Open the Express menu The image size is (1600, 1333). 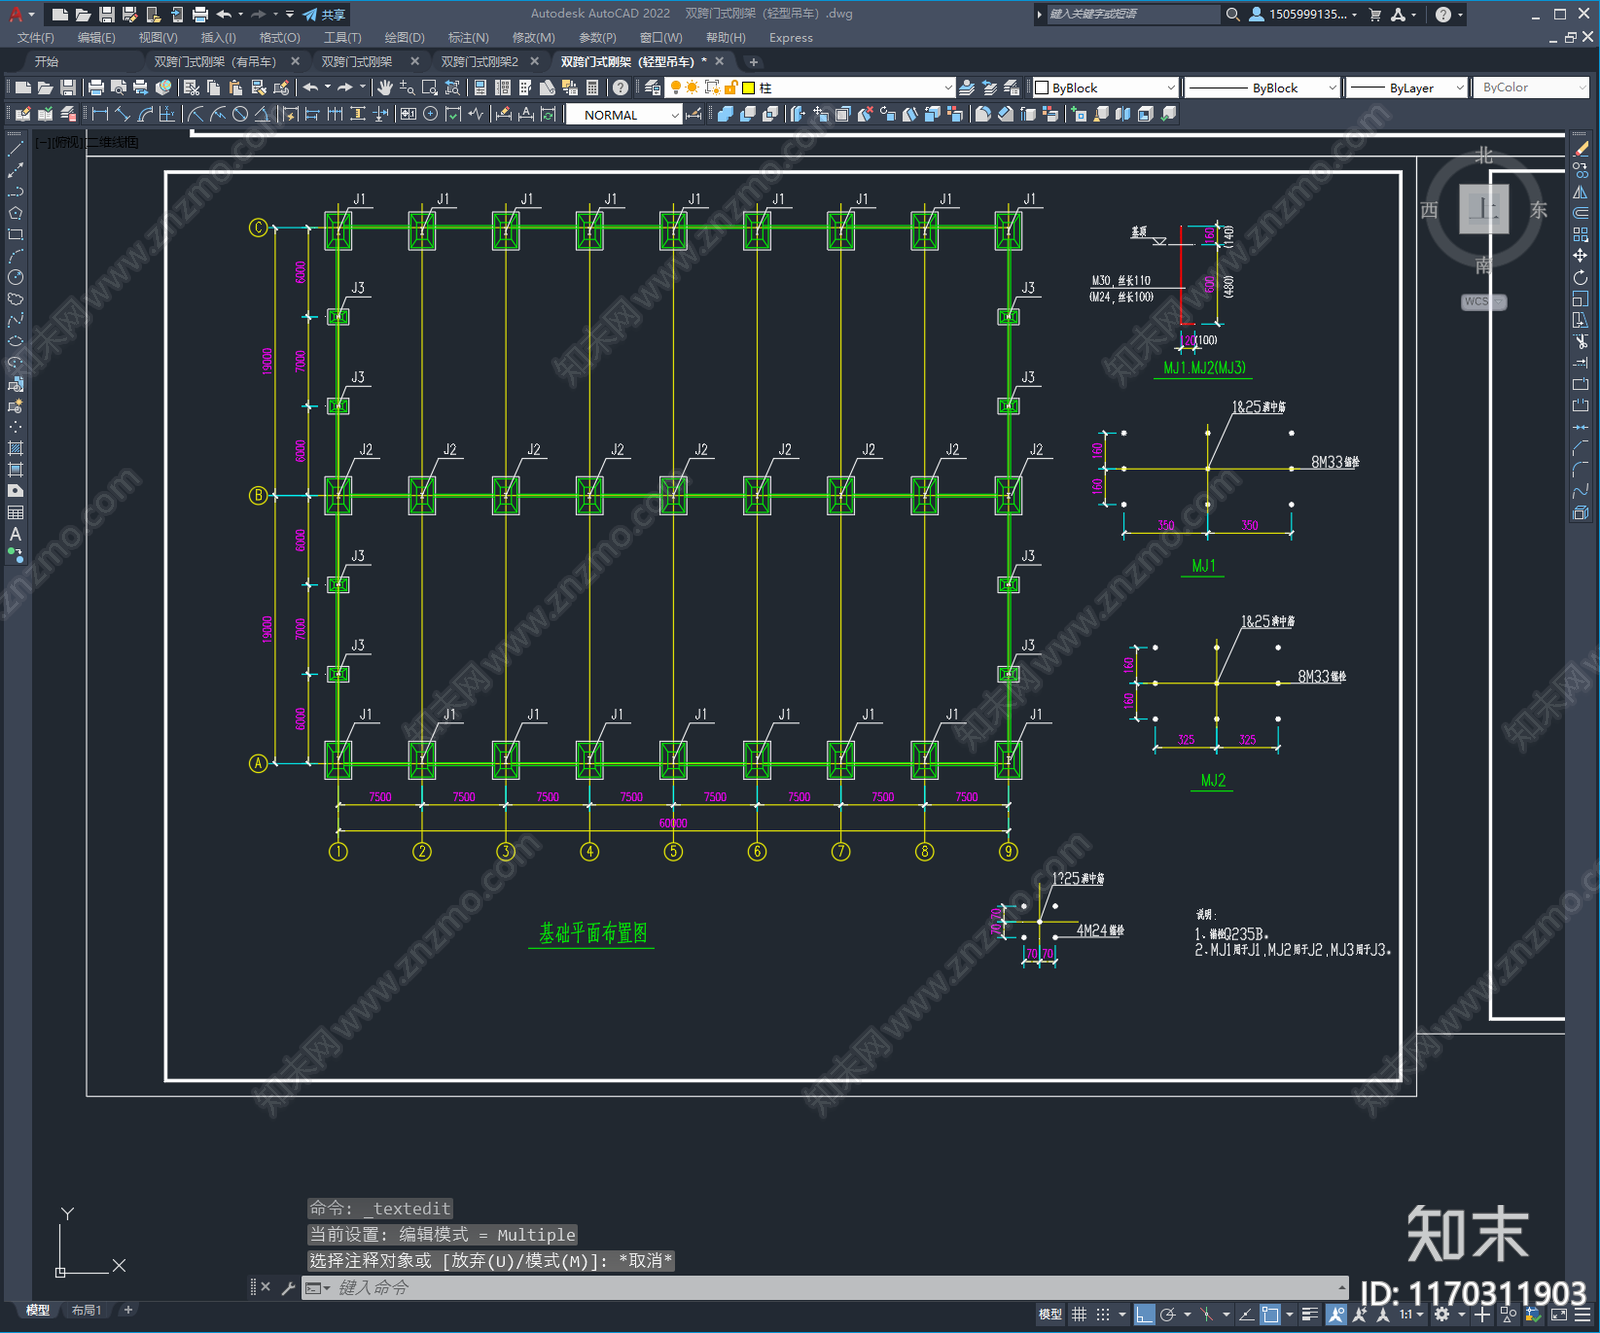click(x=791, y=38)
